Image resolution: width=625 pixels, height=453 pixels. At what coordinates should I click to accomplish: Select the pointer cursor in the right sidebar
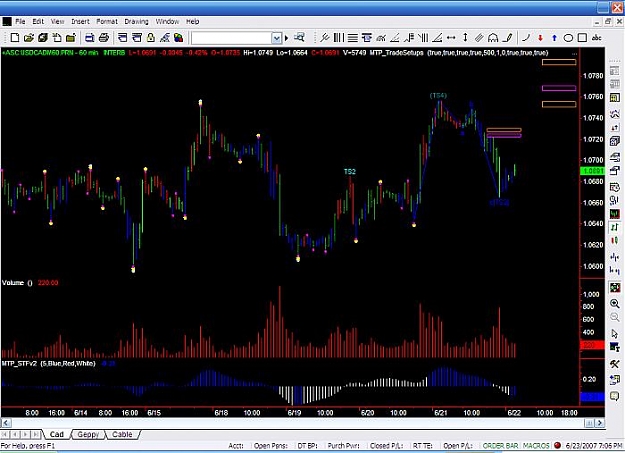(x=615, y=333)
